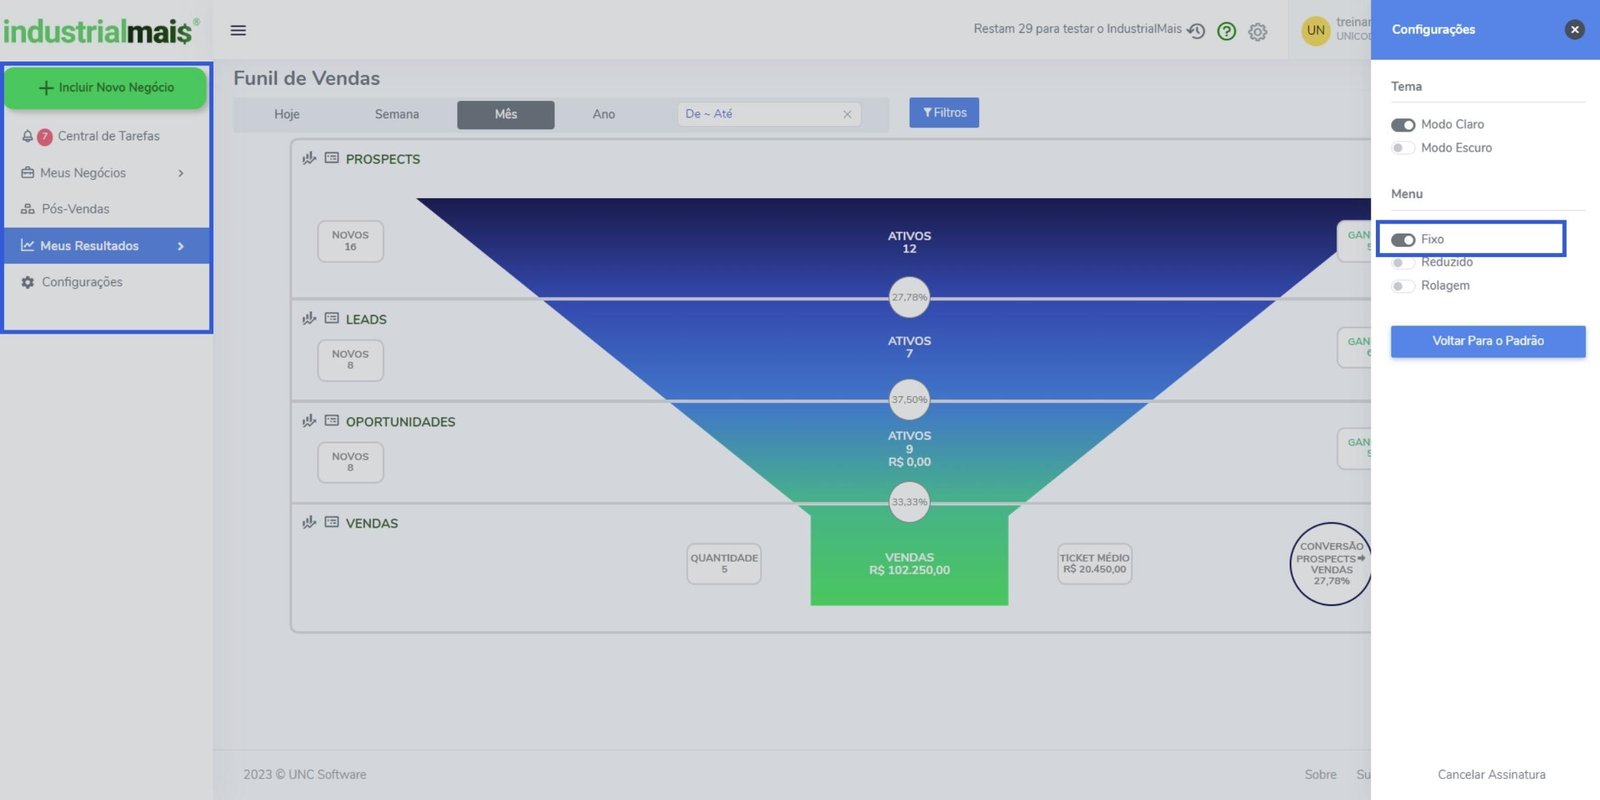1600x800 pixels.
Task: Switch on the Reduzido menu toggle
Action: [x=1402, y=263]
